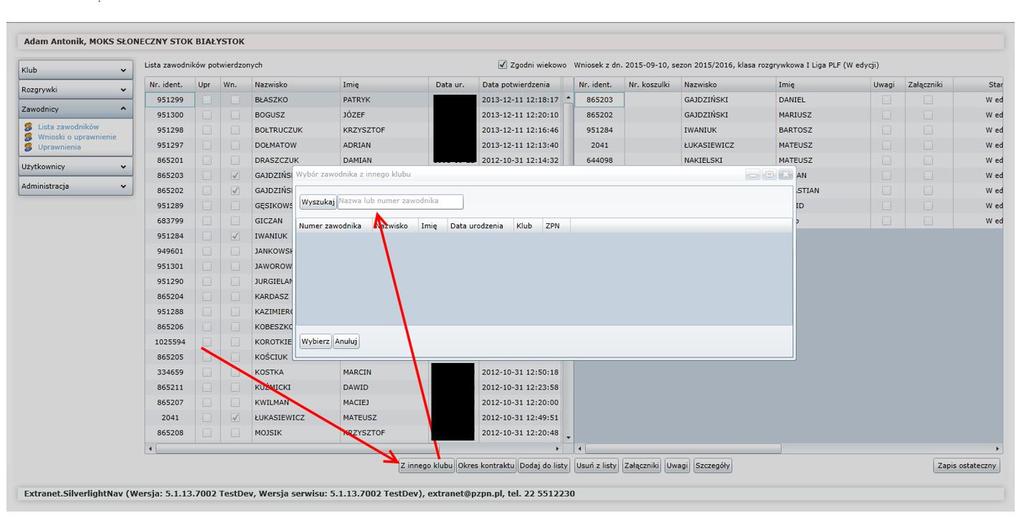The width and height of the screenshot is (1024, 518).
Task: Click the DRASZCZUK surname cell
Action: click(x=296, y=160)
